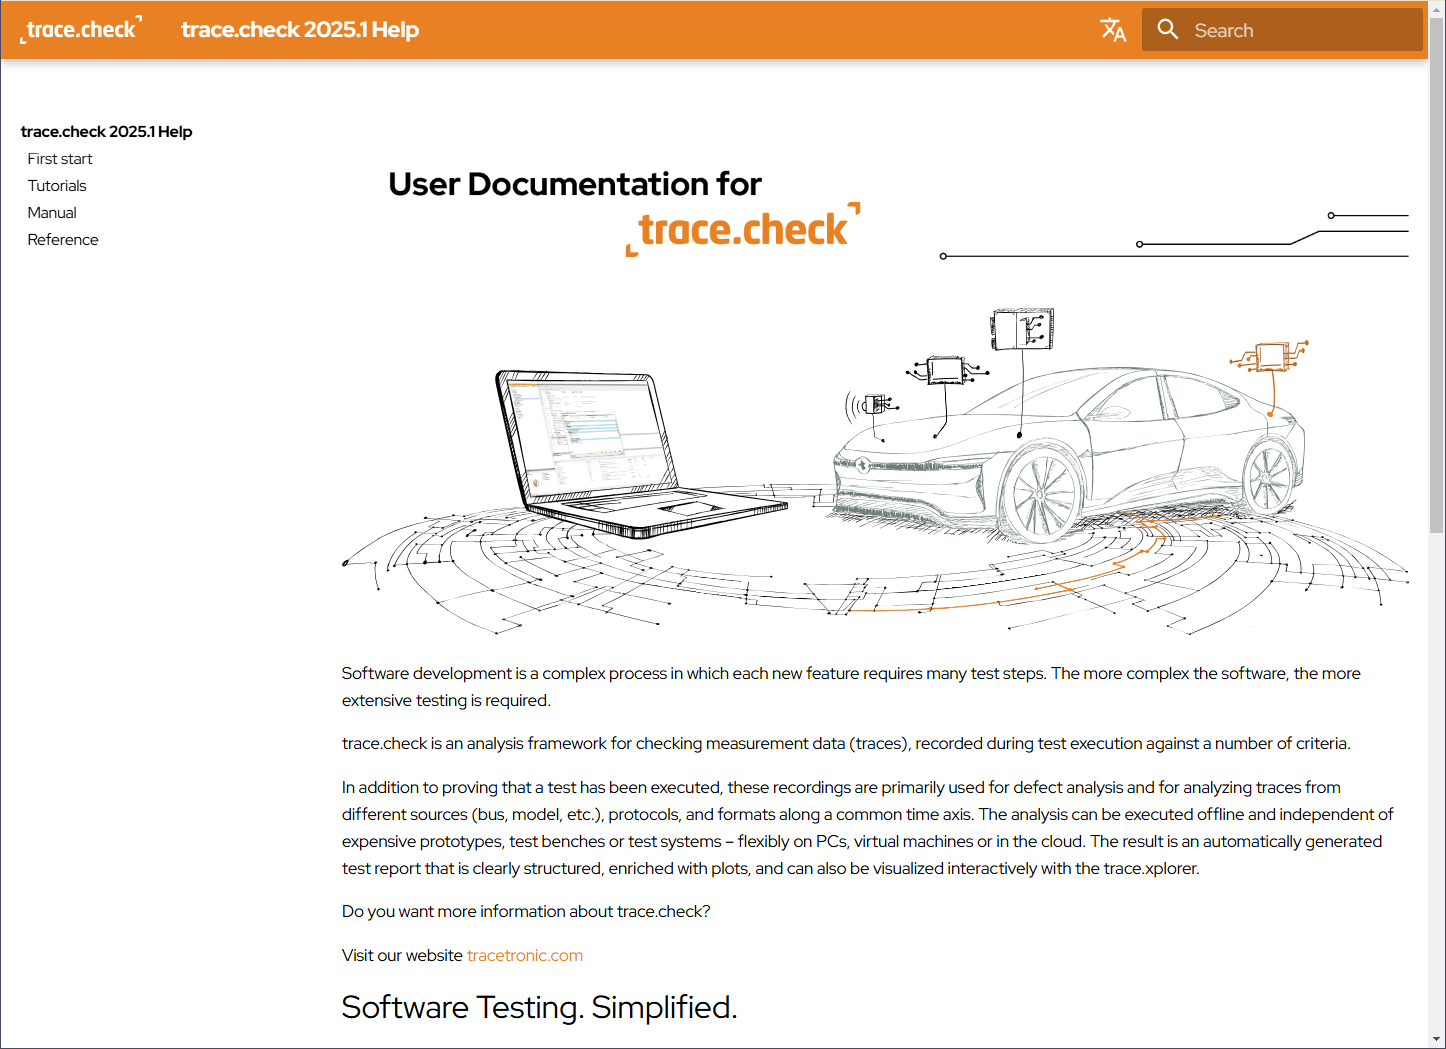Open the First start section
The image size is (1446, 1049).
(60, 158)
